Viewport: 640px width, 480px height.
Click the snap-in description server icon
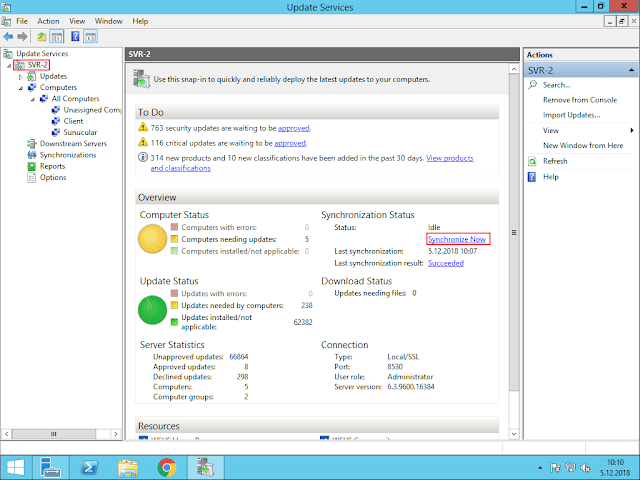(142, 78)
